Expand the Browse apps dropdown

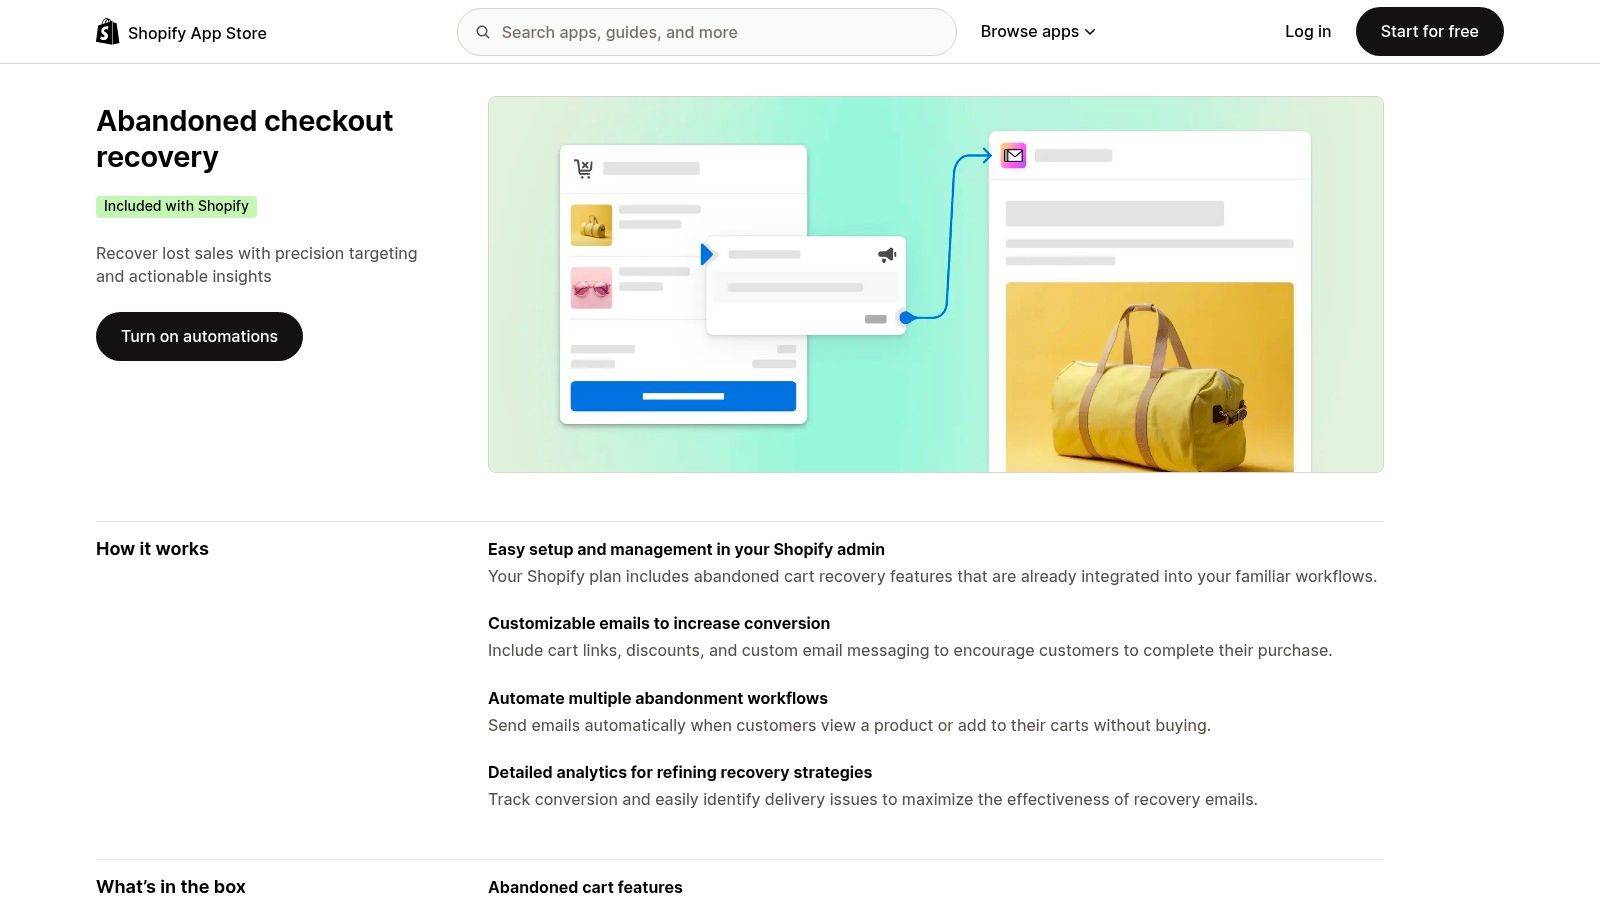point(1038,32)
